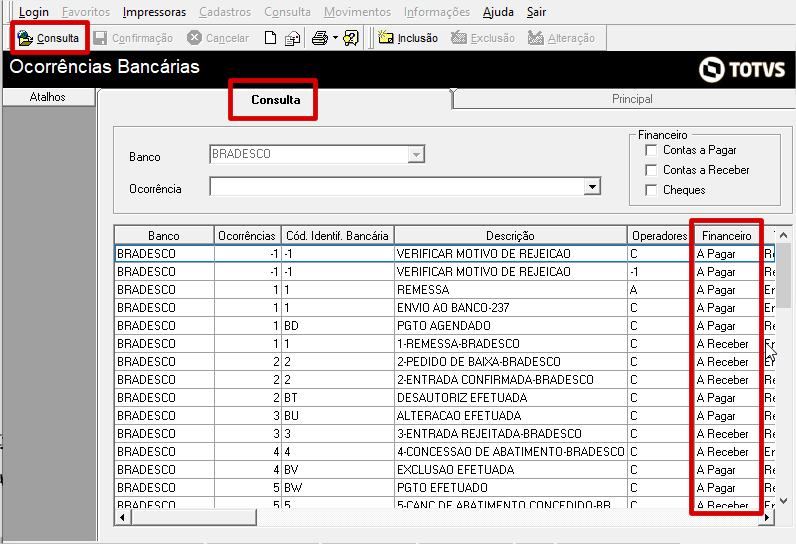Click the Consulta toolbar button
Image resolution: width=796 pixels, height=544 pixels.
[x=49, y=38]
